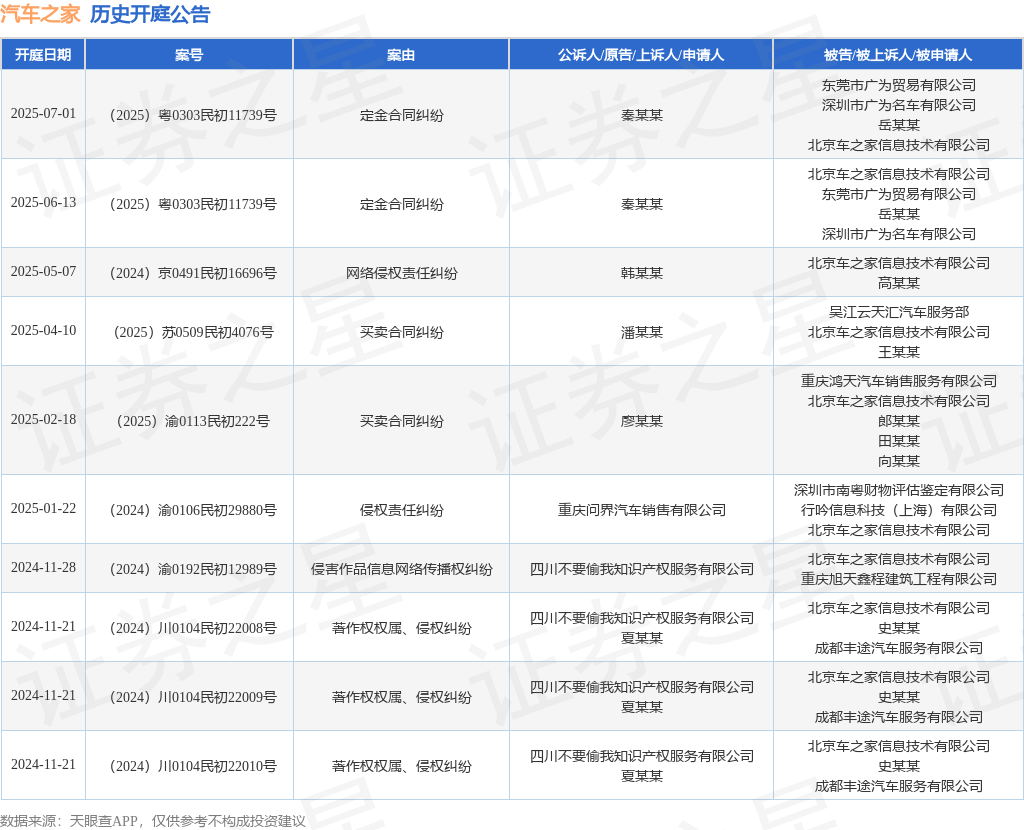Click defendant 深圳市南粤财物评估鉴定有限公司
Image resolution: width=1024 pixels, height=830 pixels.
click(899, 490)
